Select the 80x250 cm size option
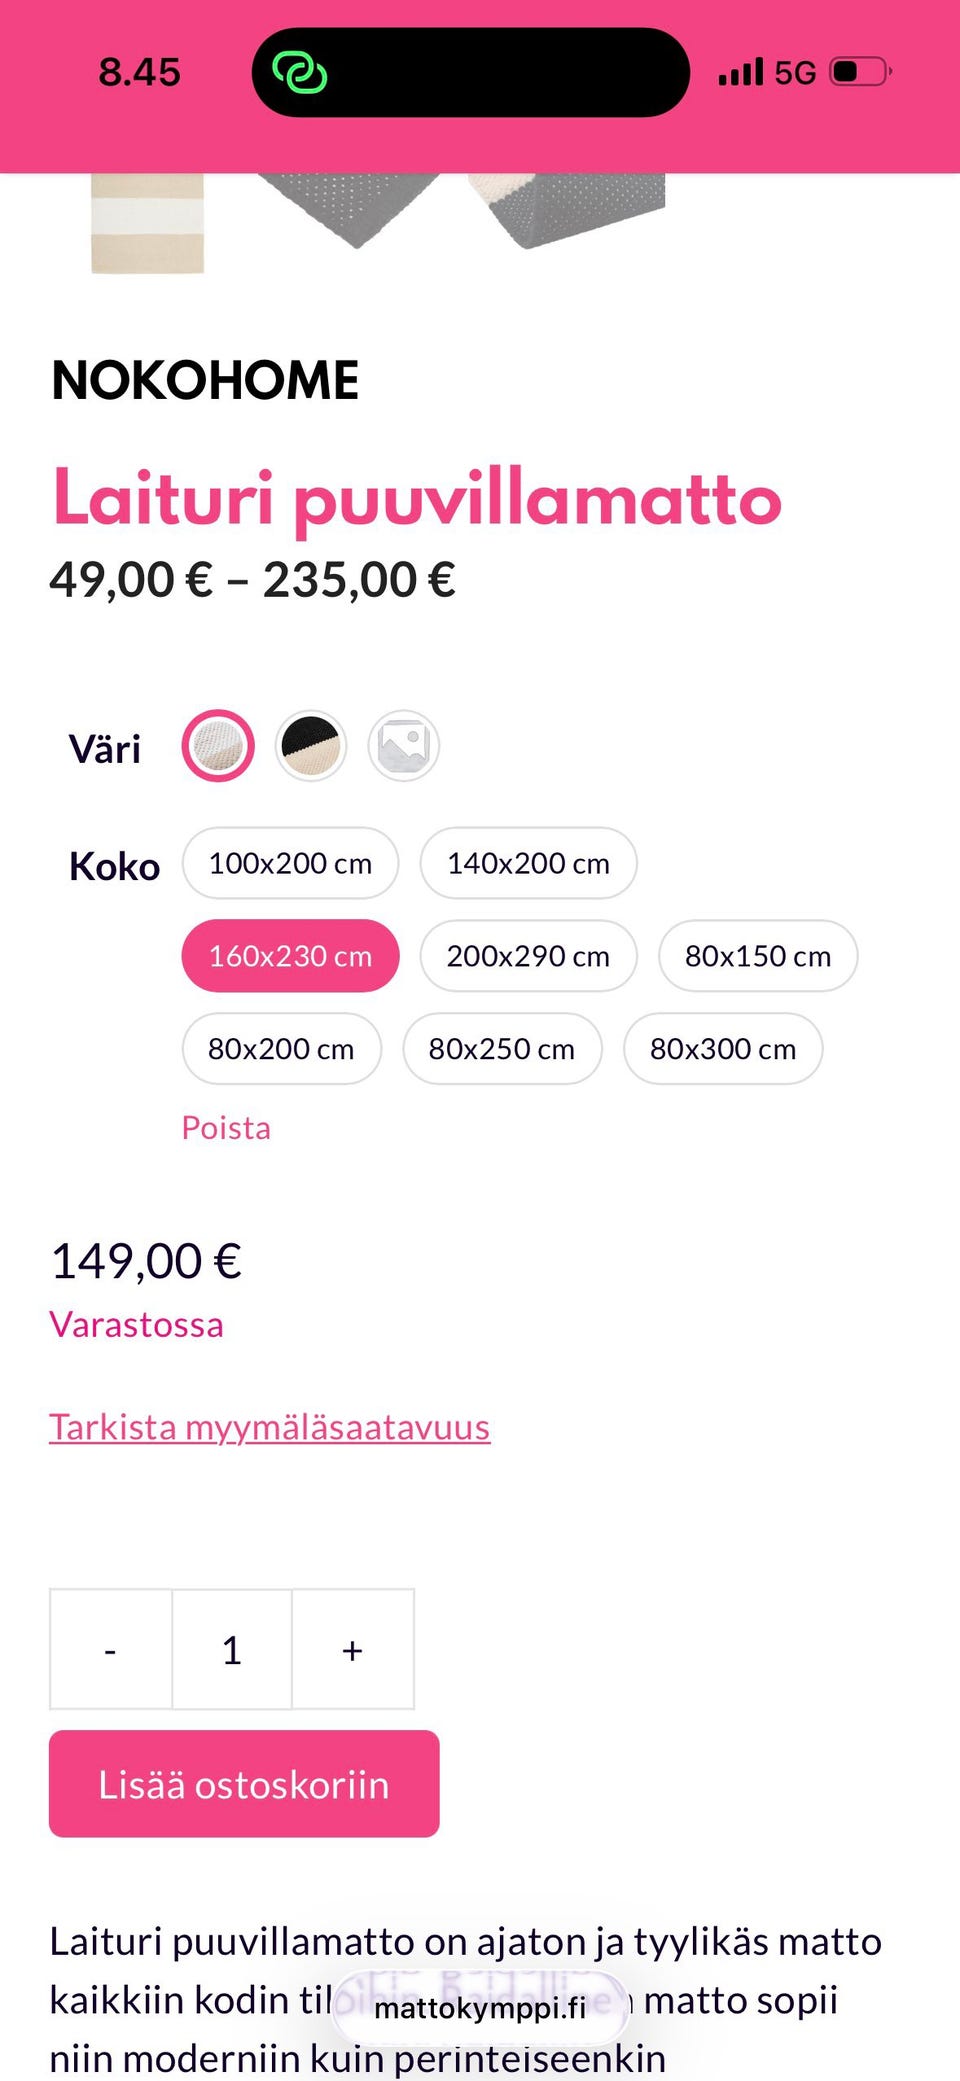Screen dimensions: 960x2081 [502, 1049]
